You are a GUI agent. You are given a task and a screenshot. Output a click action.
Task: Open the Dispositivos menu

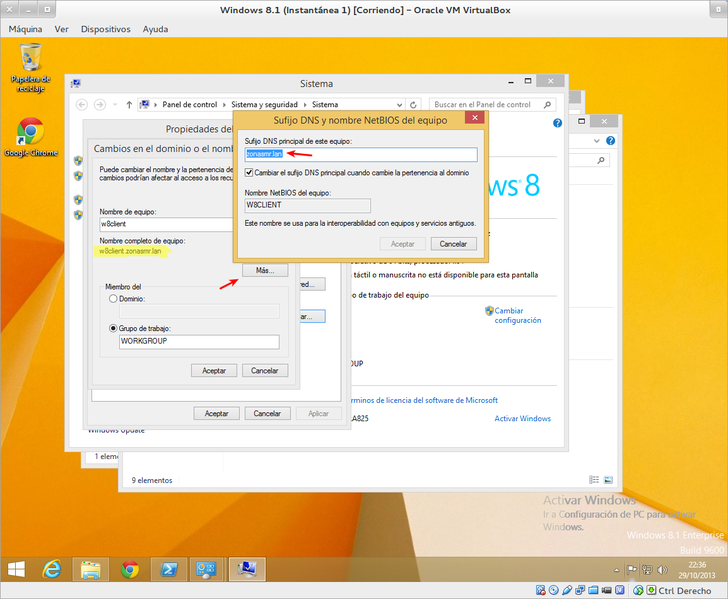(105, 29)
